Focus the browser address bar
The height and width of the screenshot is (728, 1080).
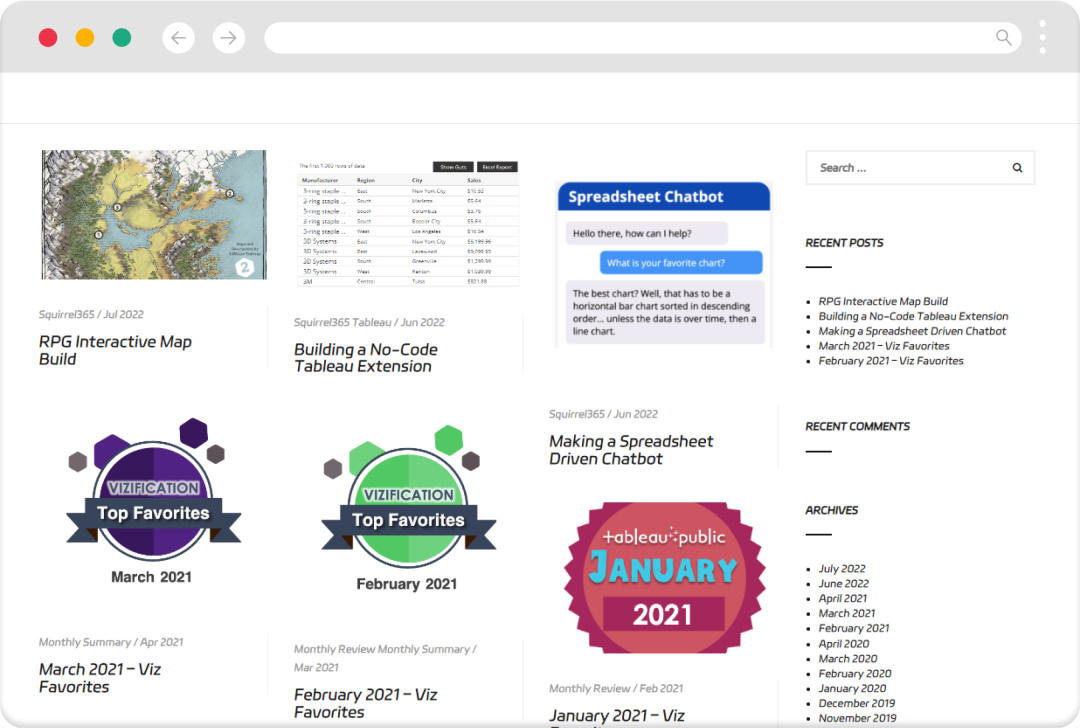642,38
